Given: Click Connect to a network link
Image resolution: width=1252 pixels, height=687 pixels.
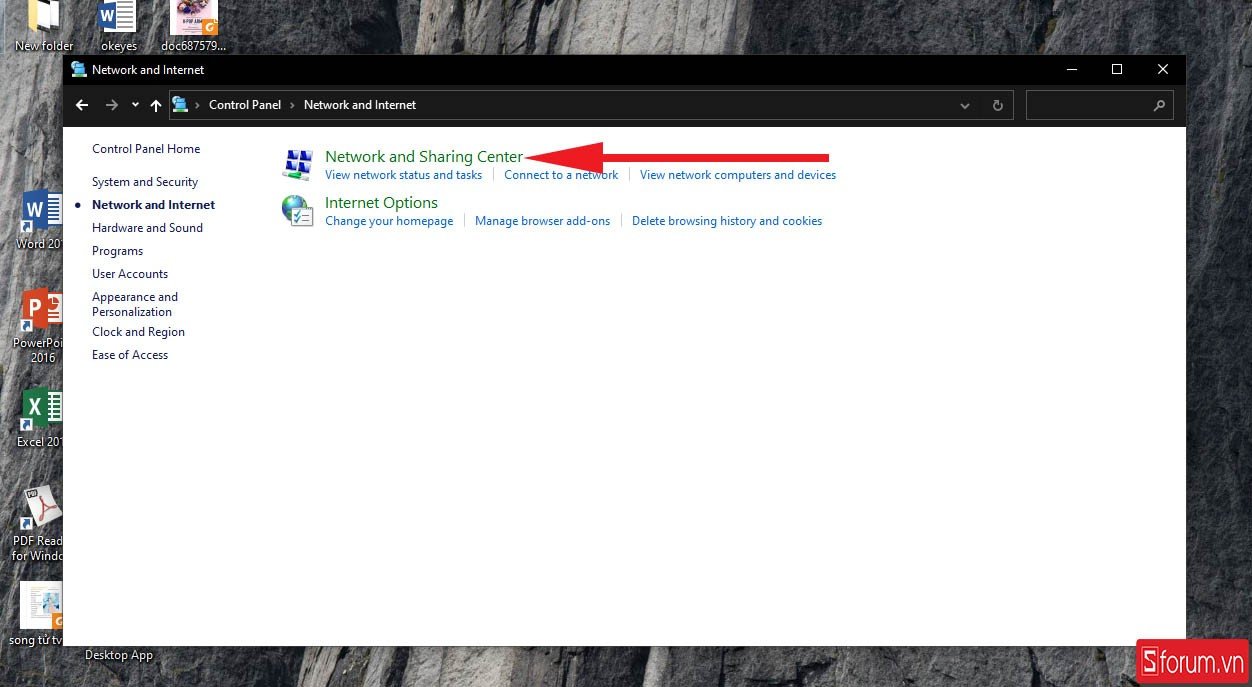Looking at the screenshot, I should point(560,174).
